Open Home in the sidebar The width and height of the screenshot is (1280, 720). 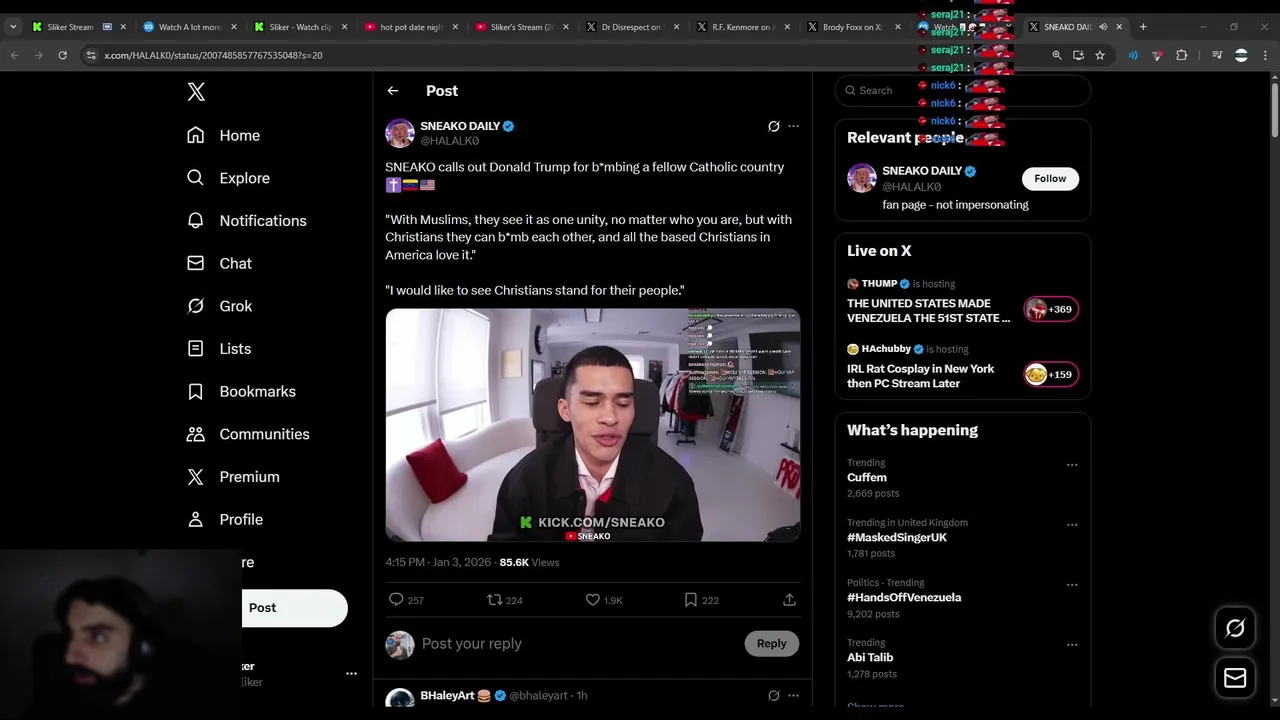pos(224,135)
